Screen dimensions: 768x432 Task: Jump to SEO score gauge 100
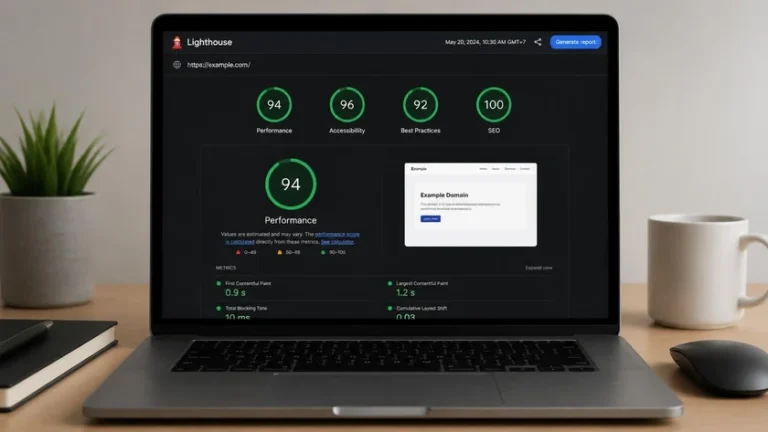[x=494, y=104]
